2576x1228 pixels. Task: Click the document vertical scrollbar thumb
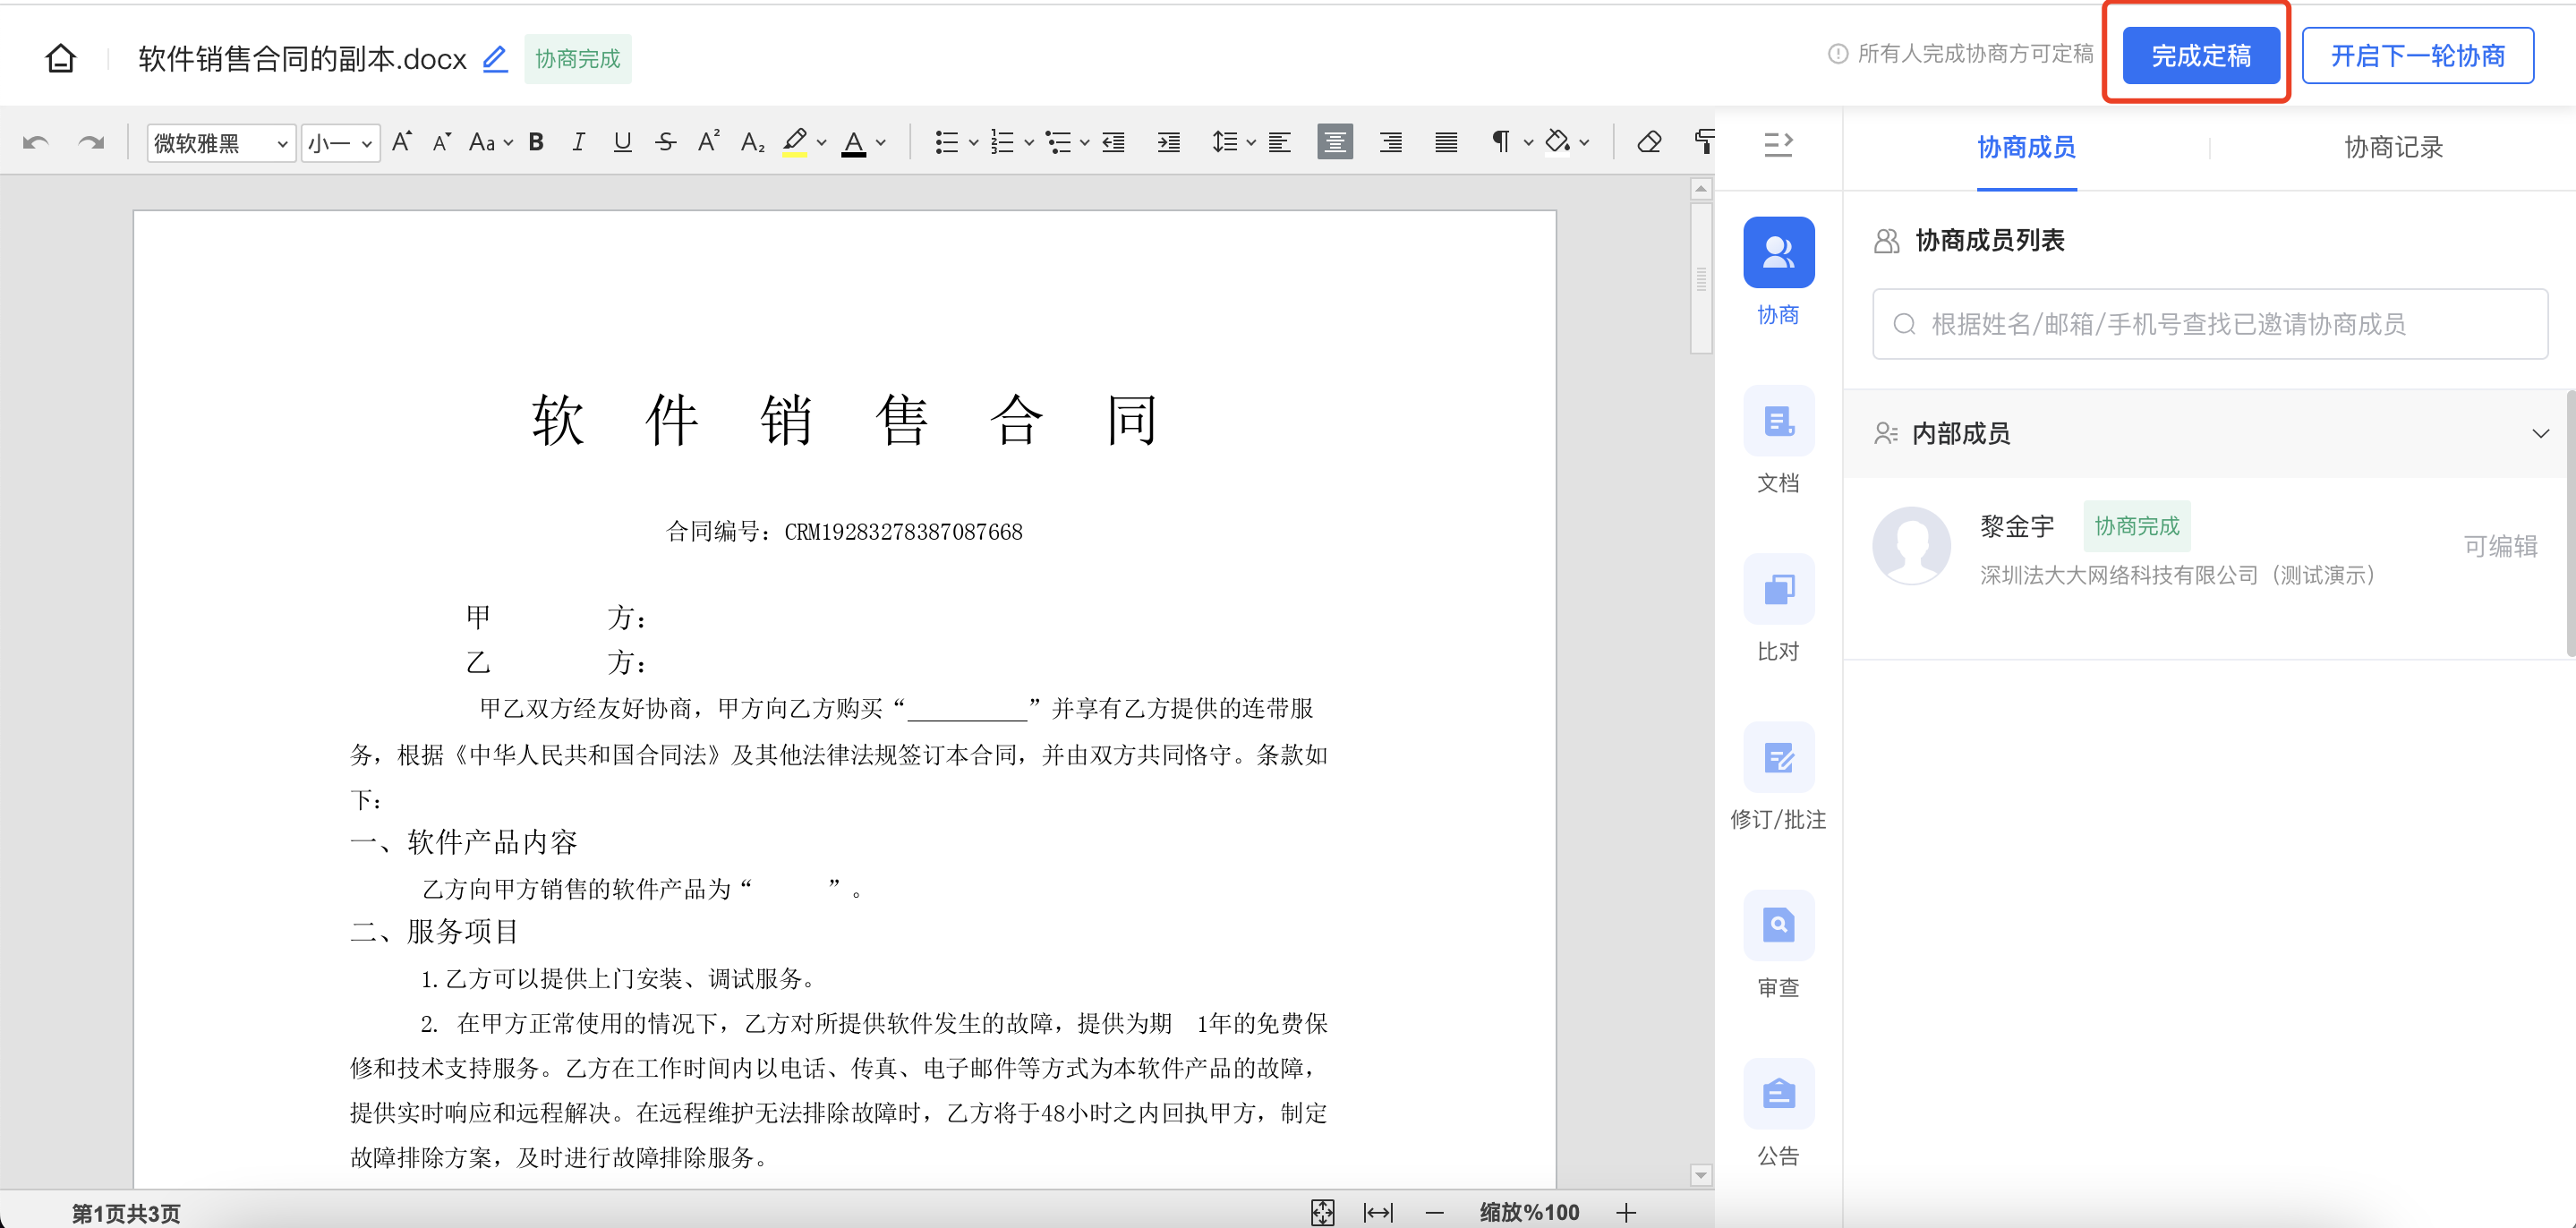pos(1700,278)
